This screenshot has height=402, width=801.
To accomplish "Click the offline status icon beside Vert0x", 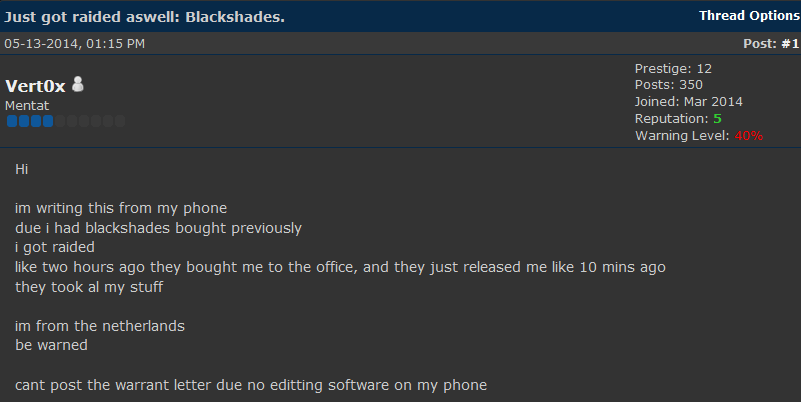I will (79, 86).
